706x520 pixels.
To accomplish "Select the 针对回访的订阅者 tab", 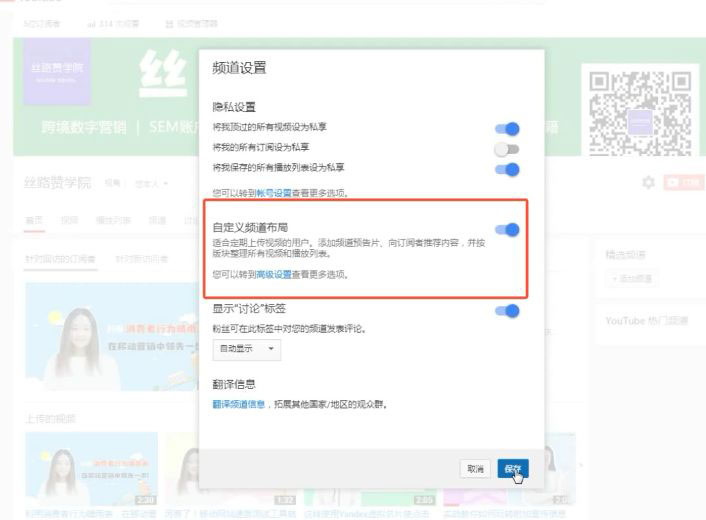I will [60, 259].
